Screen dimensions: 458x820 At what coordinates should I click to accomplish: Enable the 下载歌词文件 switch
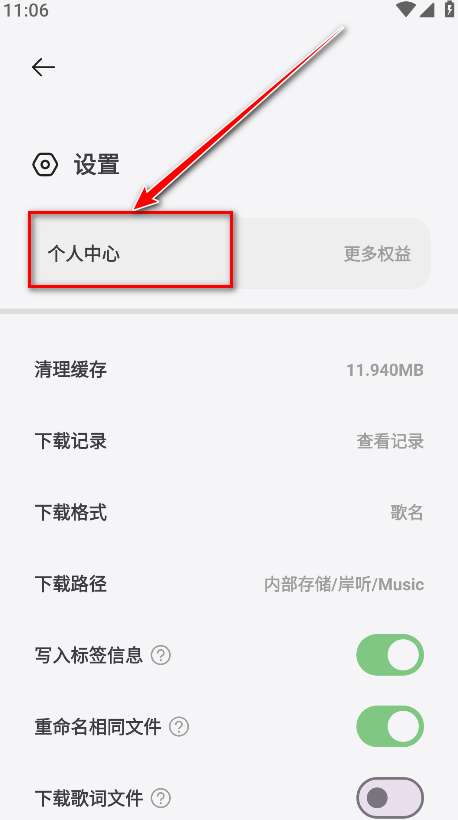[390, 798]
